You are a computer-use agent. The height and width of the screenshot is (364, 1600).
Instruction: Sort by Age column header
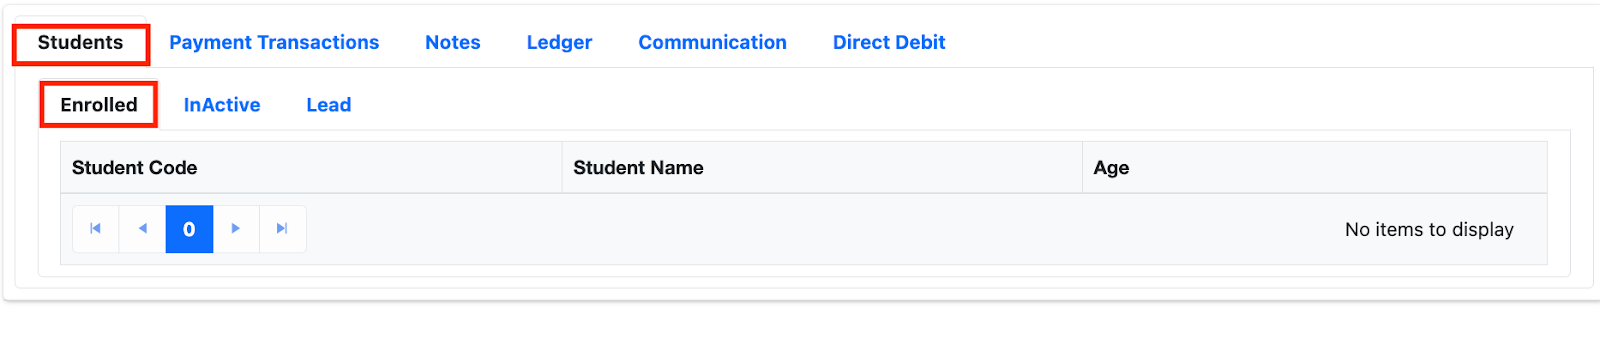[1315, 168]
